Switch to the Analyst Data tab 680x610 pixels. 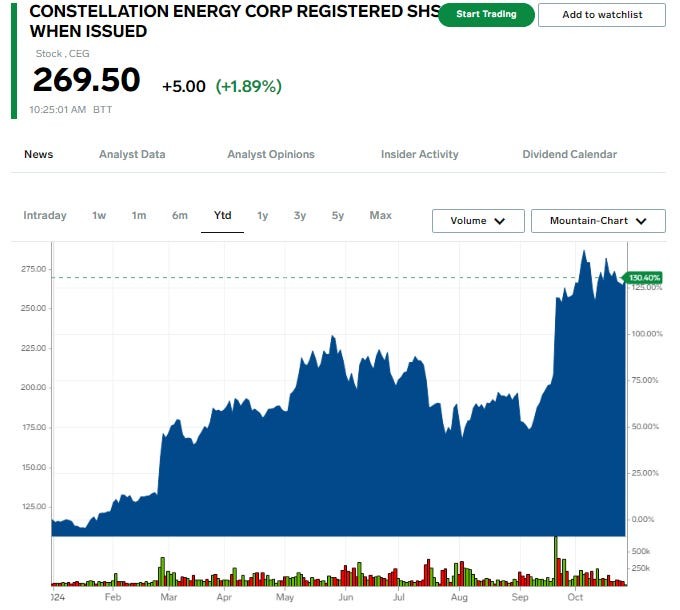click(132, 154)
